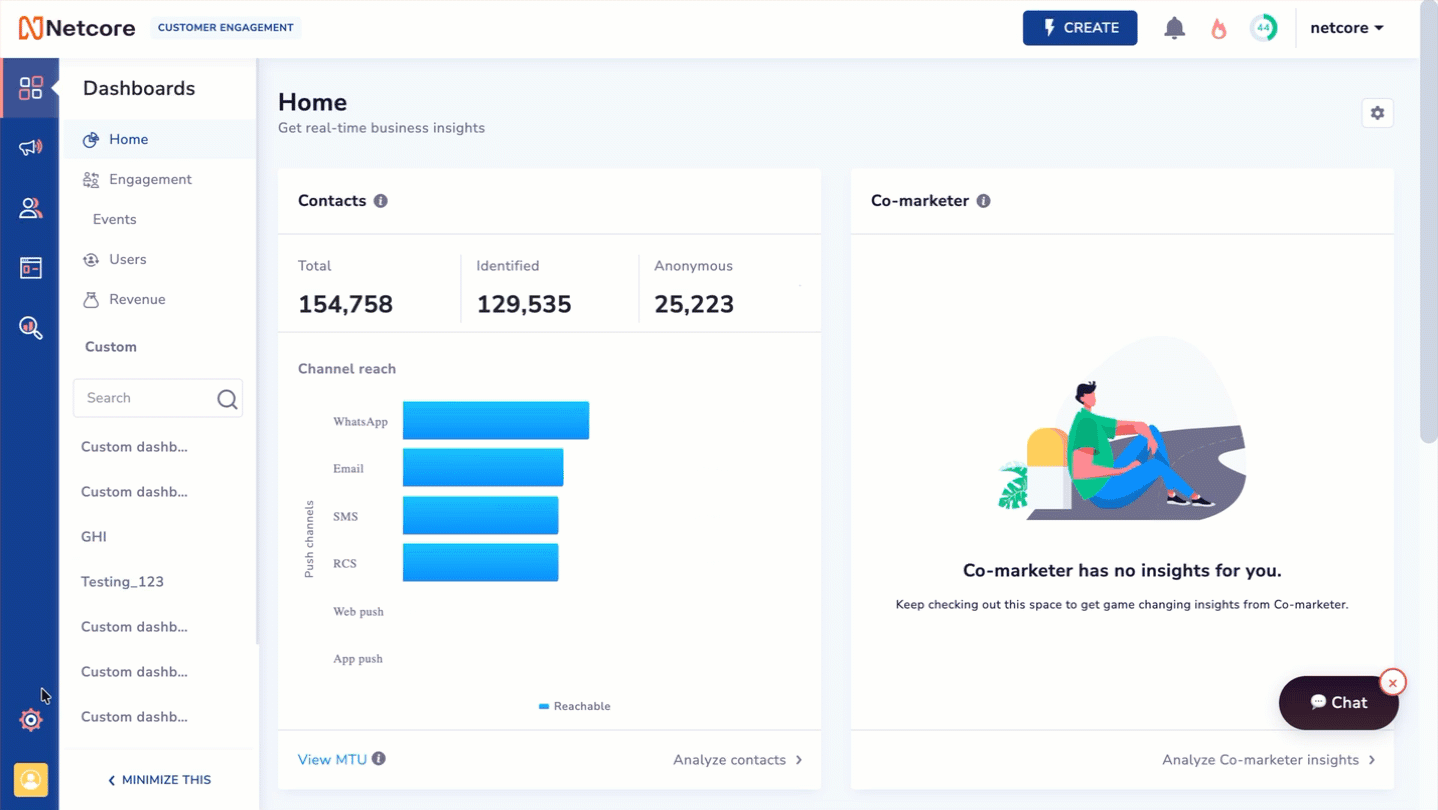This screenshot has height=810, width=1438.
Task: Expand the netcore account dropdown
Action: [1347, 28]
